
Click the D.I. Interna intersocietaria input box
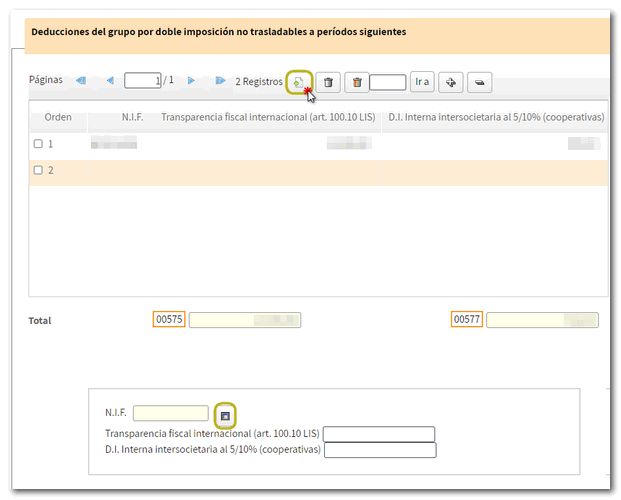point(381,450)
